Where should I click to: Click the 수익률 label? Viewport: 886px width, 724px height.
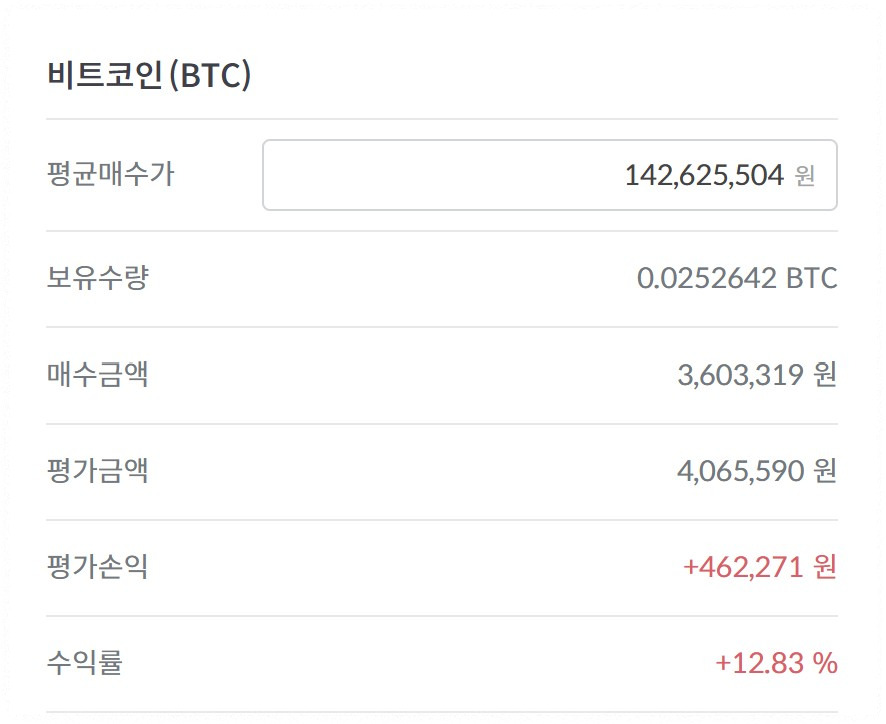pos(84,662)
